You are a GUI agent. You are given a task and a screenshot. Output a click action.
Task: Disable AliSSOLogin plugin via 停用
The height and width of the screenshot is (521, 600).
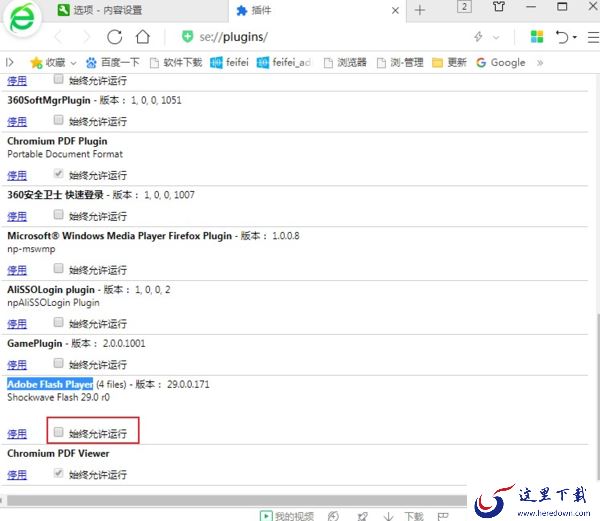coord(17,324)
